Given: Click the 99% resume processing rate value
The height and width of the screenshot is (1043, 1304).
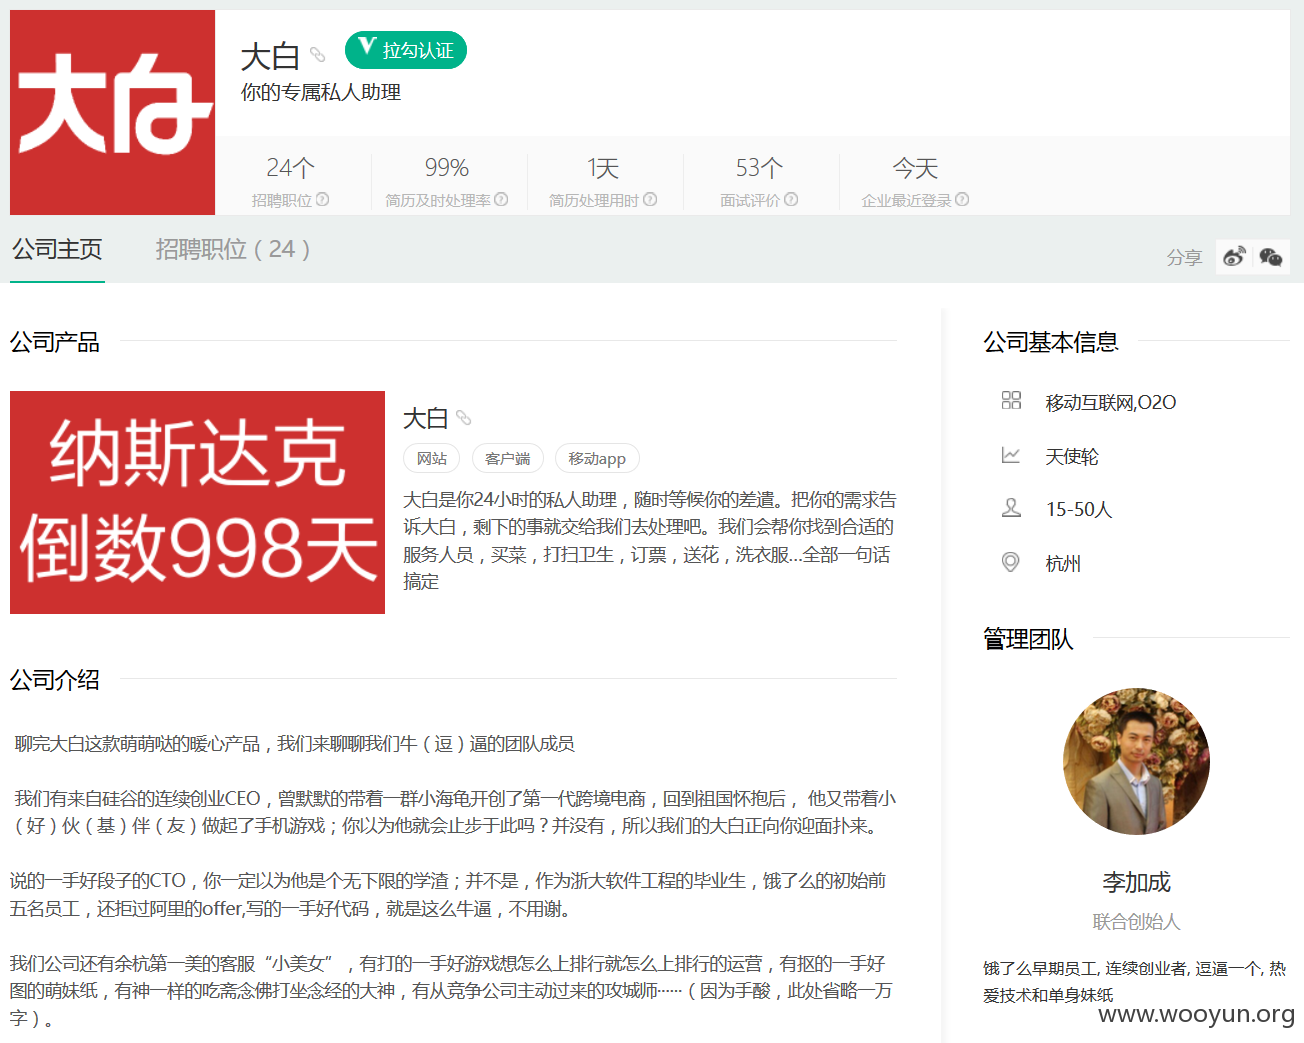Looking at the screenshot, I should (446, 167).
